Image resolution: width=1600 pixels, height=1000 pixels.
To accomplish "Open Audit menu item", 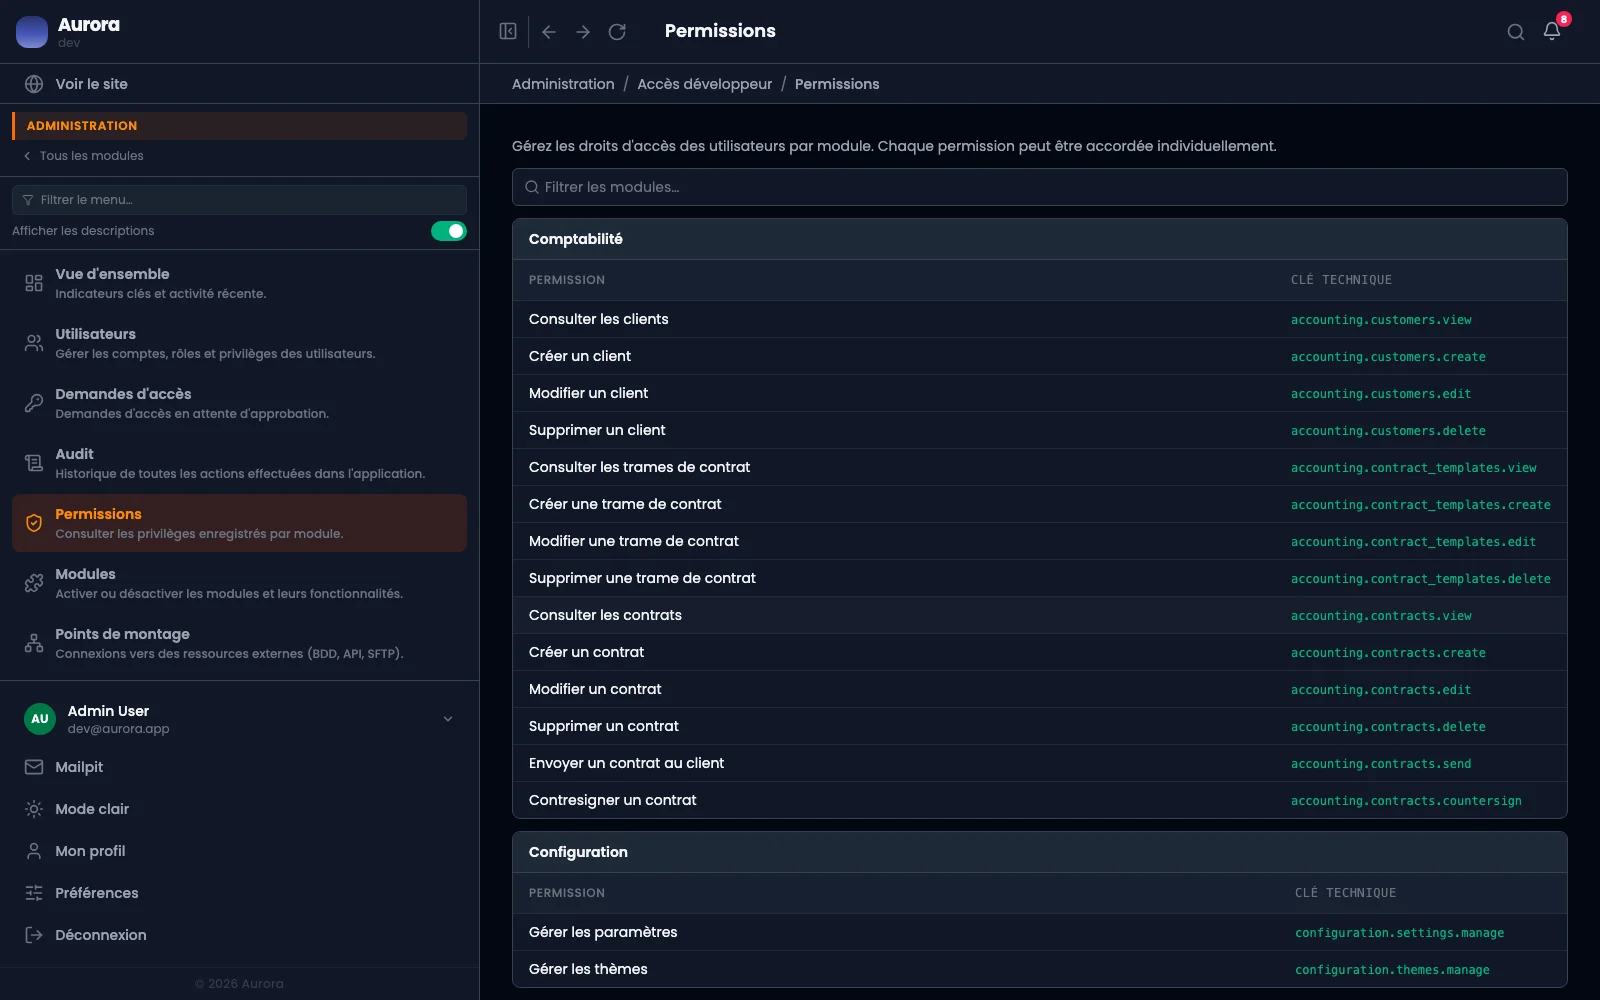I will click(239, 463).
